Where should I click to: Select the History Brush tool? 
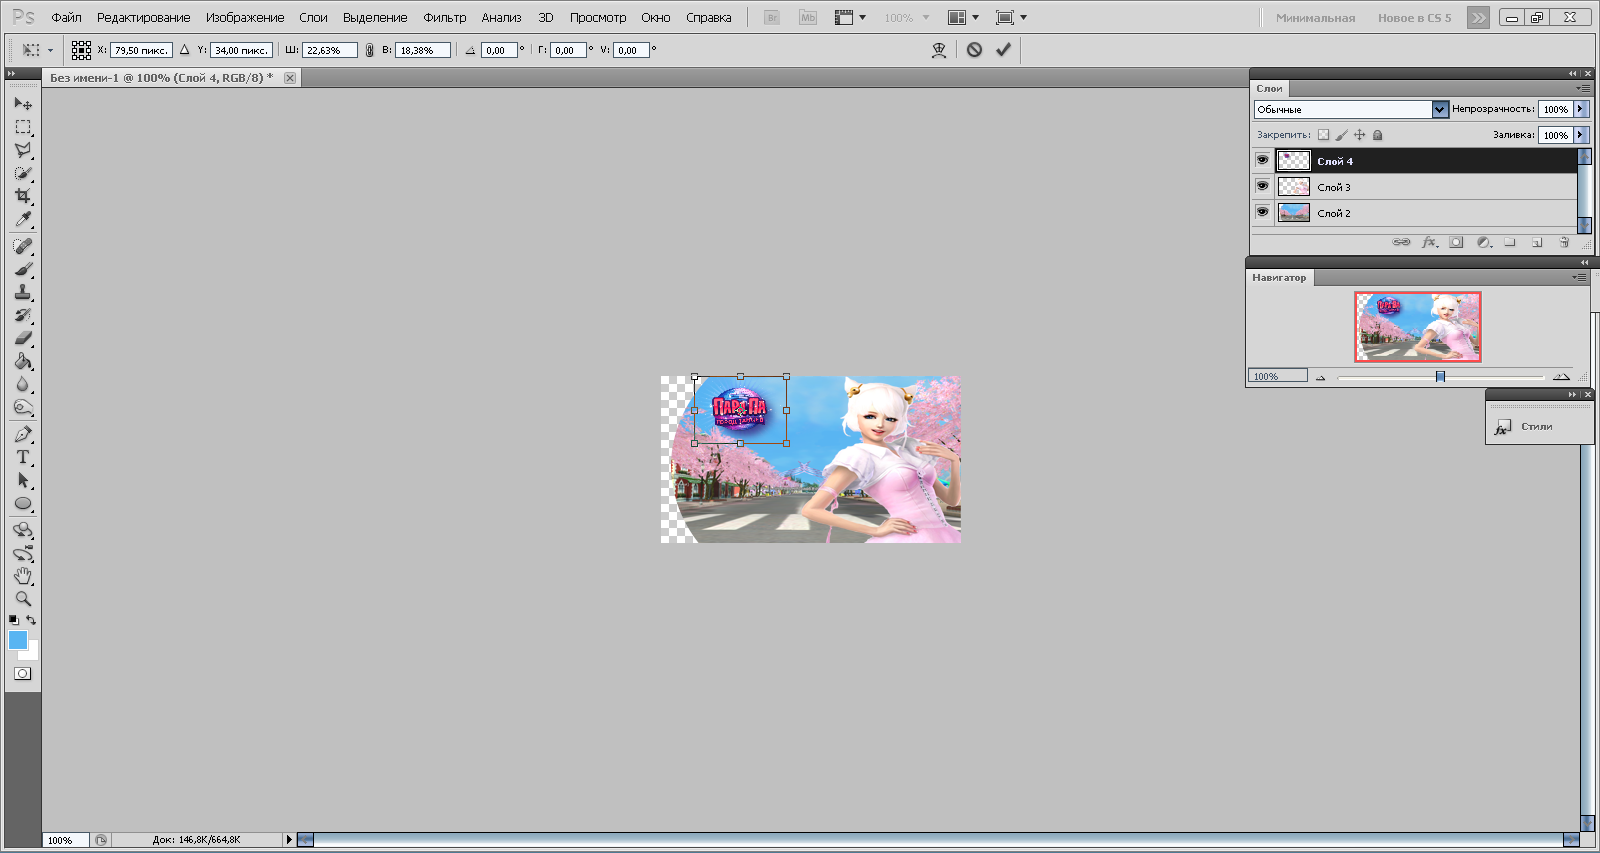[x=23, y=315]
